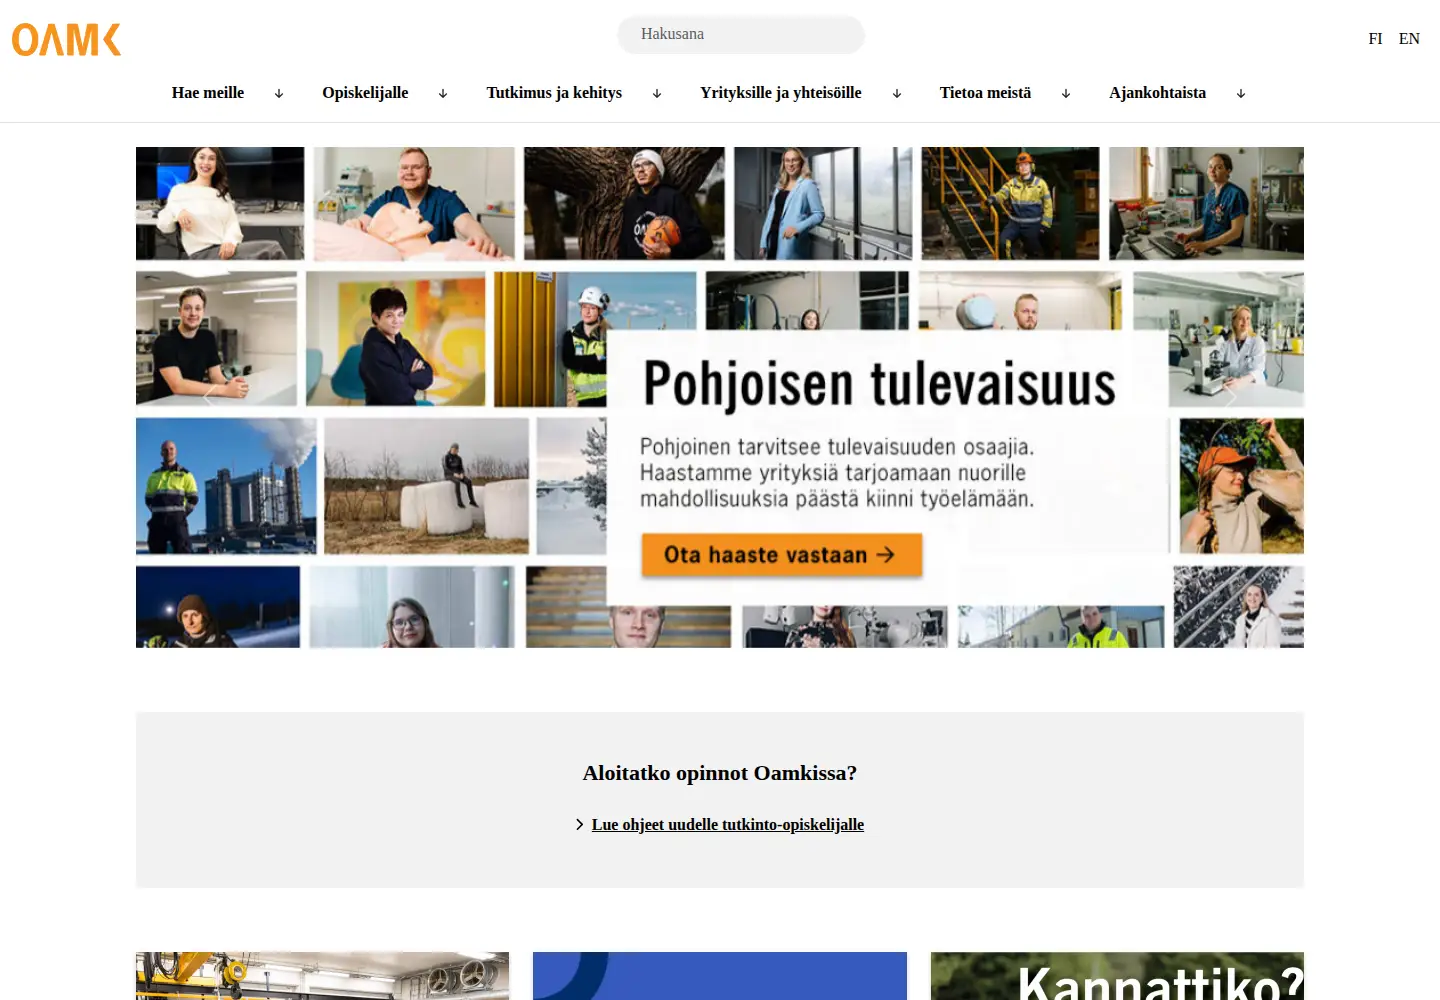Advance to the next carousel slide

click(x=1231, y=397)
